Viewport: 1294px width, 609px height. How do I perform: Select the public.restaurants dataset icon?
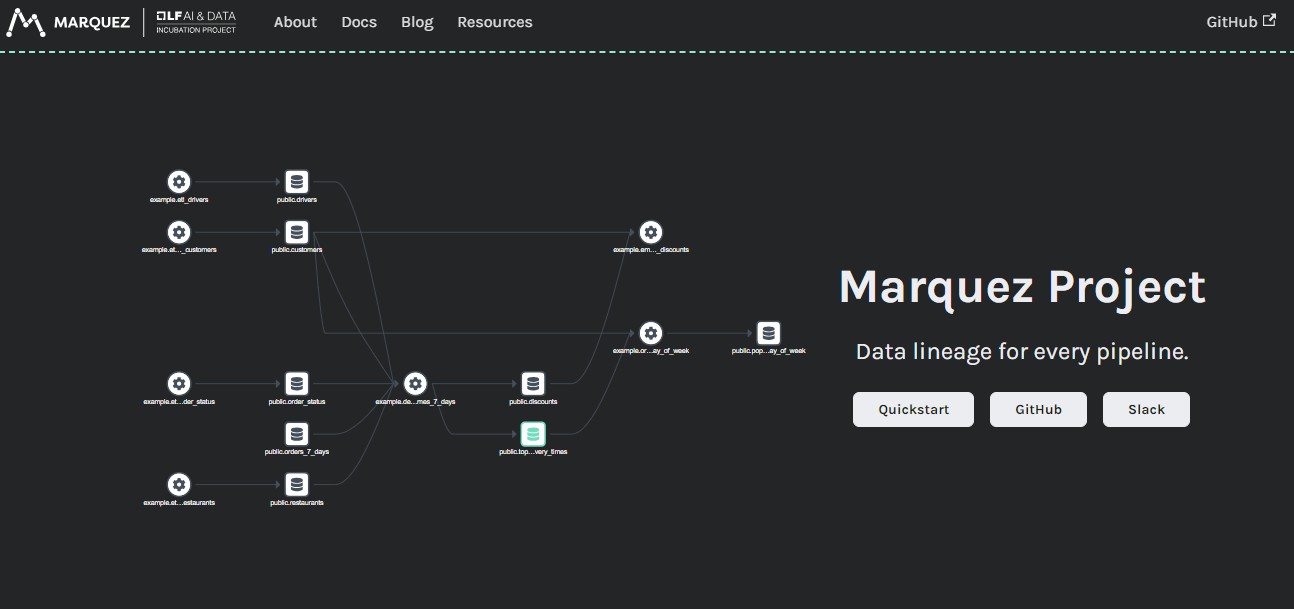pyautogui.click(x=297, y=485)
